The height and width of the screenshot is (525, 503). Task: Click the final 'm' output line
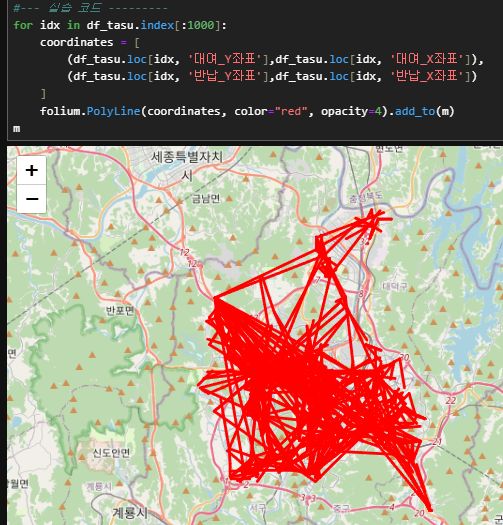click(x=16, y=129)
